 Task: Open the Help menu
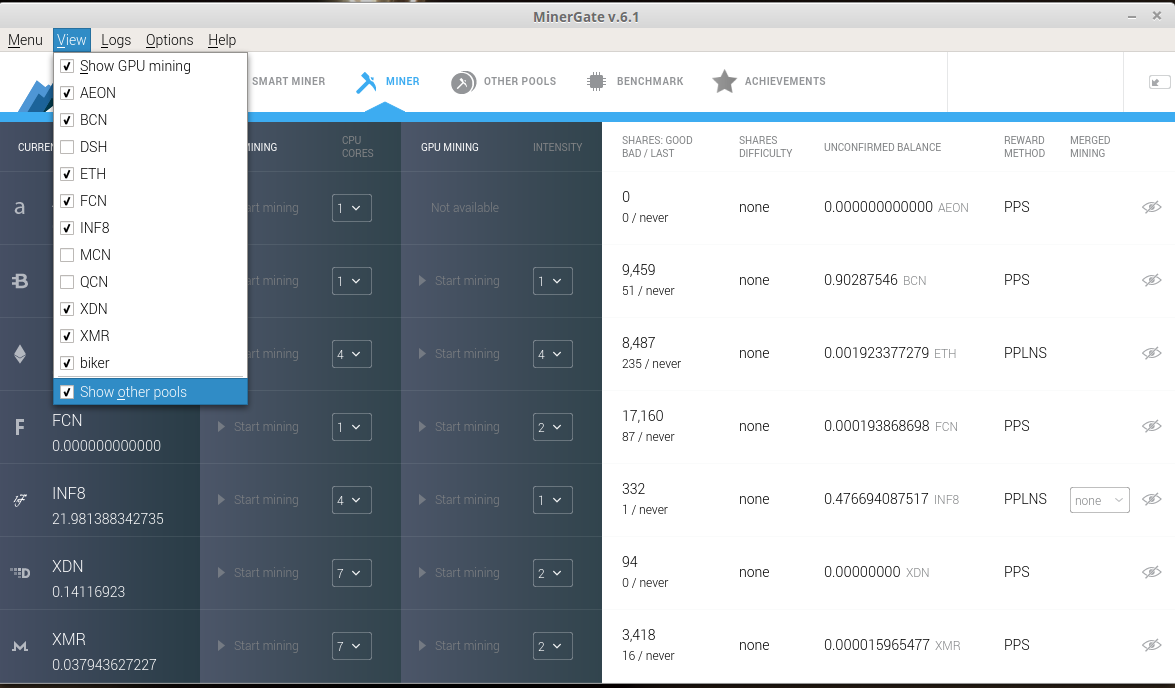222,40
